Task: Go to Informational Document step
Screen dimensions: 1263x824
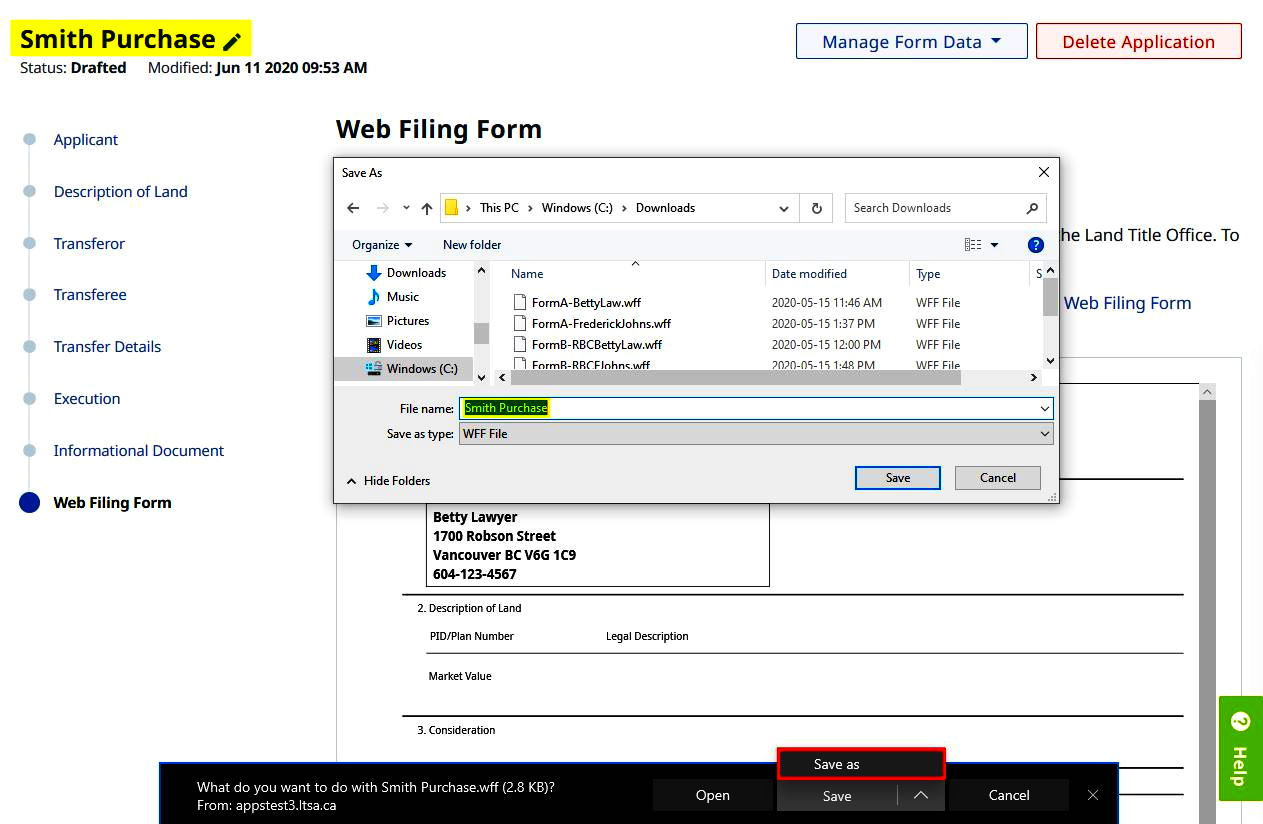Action: click(139, 451)
